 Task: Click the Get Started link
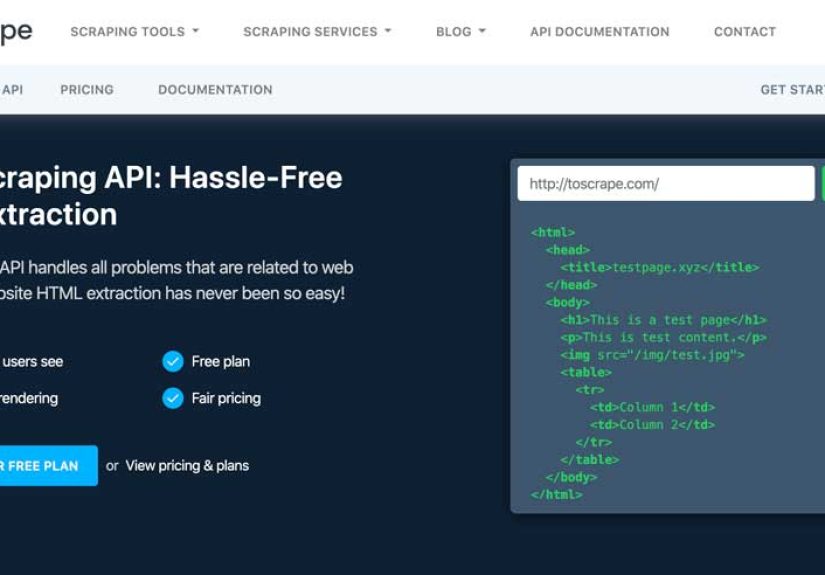[x=792, y=89]
